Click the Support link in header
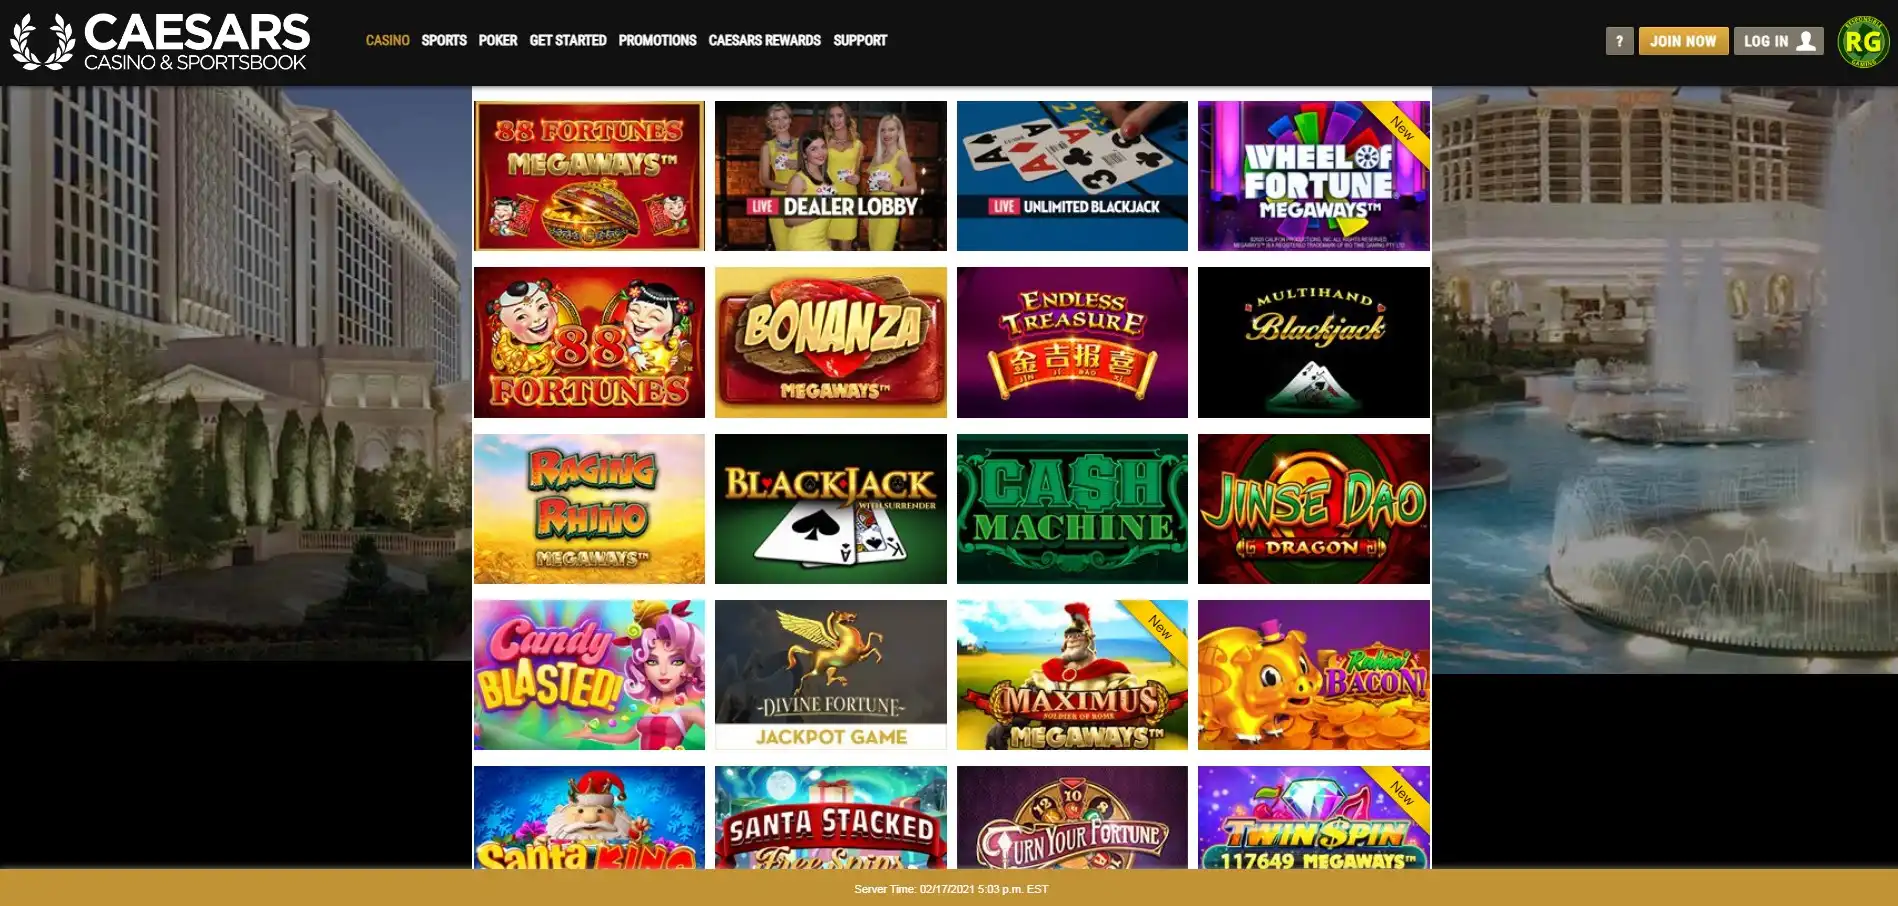This screenshot has height=906, width=1898. pos(860,41)
